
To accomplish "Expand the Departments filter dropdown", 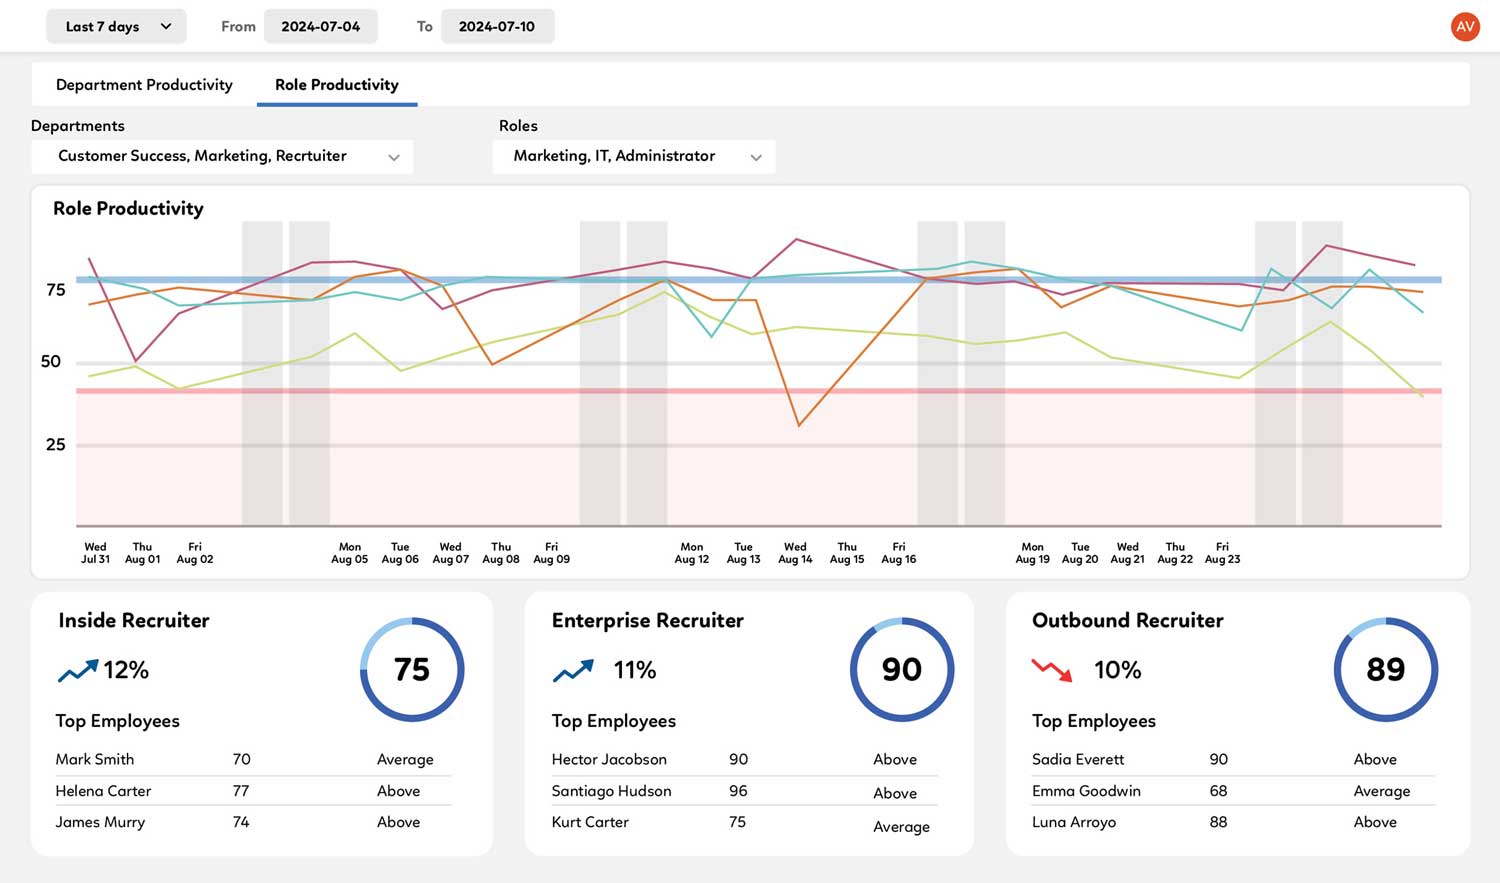I will pyautogui.click(x=222, y=157).
